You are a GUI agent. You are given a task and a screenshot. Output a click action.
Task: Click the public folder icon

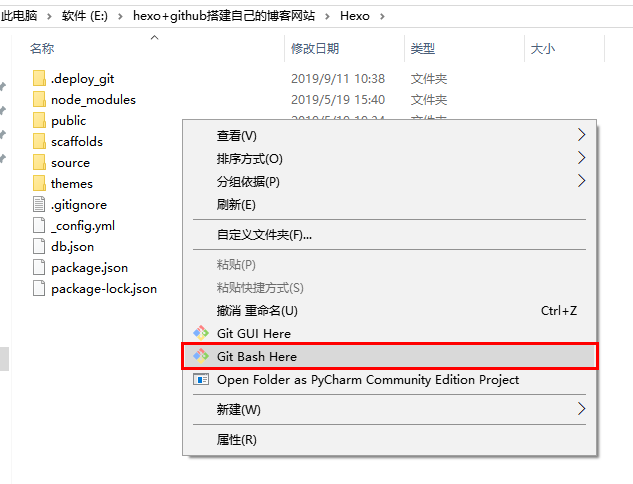click(x=39, y=120)
